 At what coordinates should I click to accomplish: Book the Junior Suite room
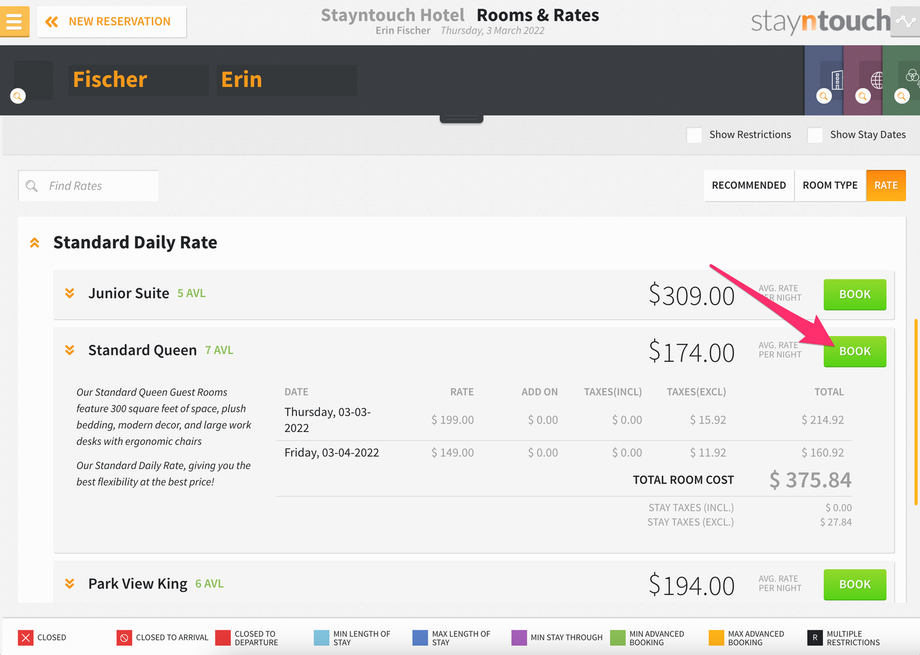click(x=855, y=295)
